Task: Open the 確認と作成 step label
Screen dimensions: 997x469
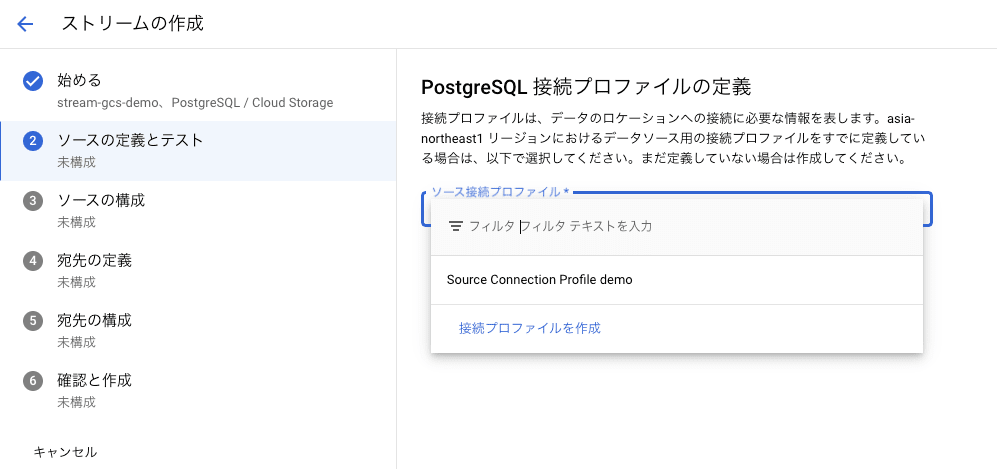Action: [x=94, y=380]
